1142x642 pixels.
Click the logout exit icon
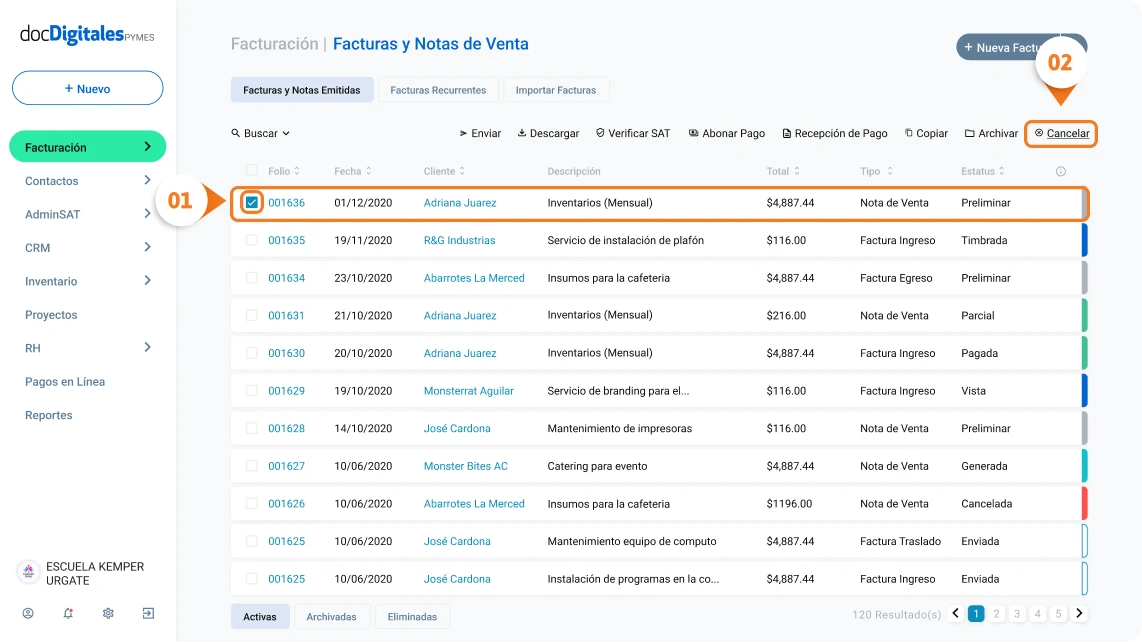[x=148, y=614]
